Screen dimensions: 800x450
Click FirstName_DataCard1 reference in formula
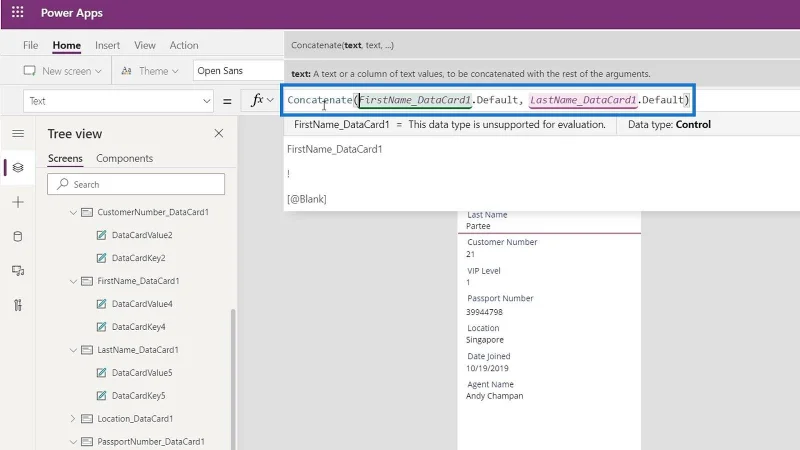tap(415, 100)
